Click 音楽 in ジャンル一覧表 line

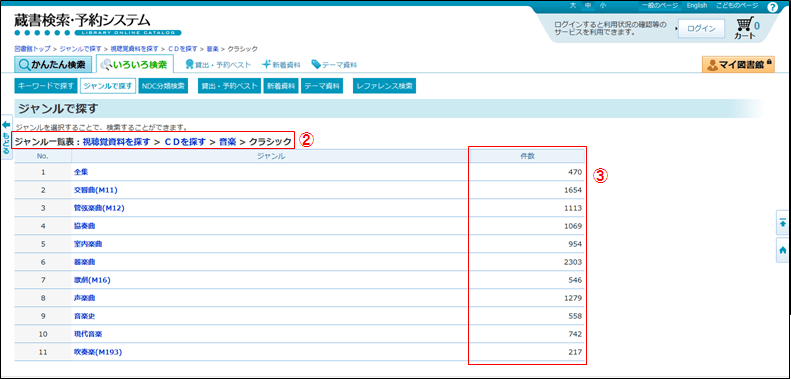[x=228, y=142]
